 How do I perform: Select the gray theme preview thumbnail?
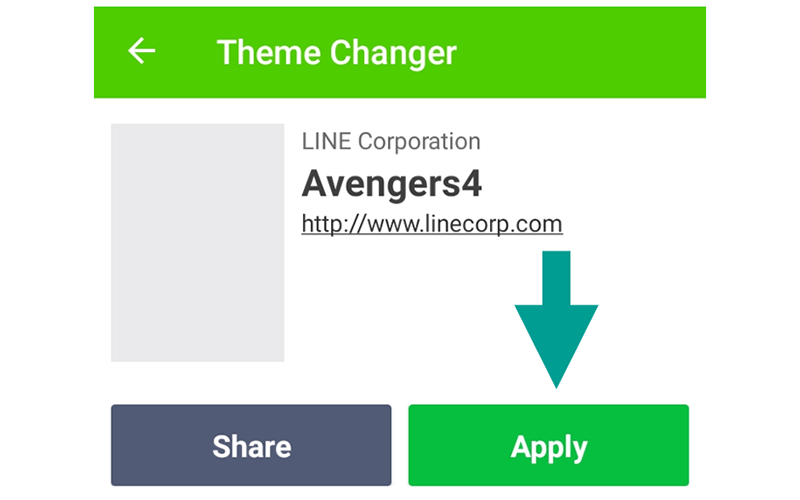(x=197, y=242)
